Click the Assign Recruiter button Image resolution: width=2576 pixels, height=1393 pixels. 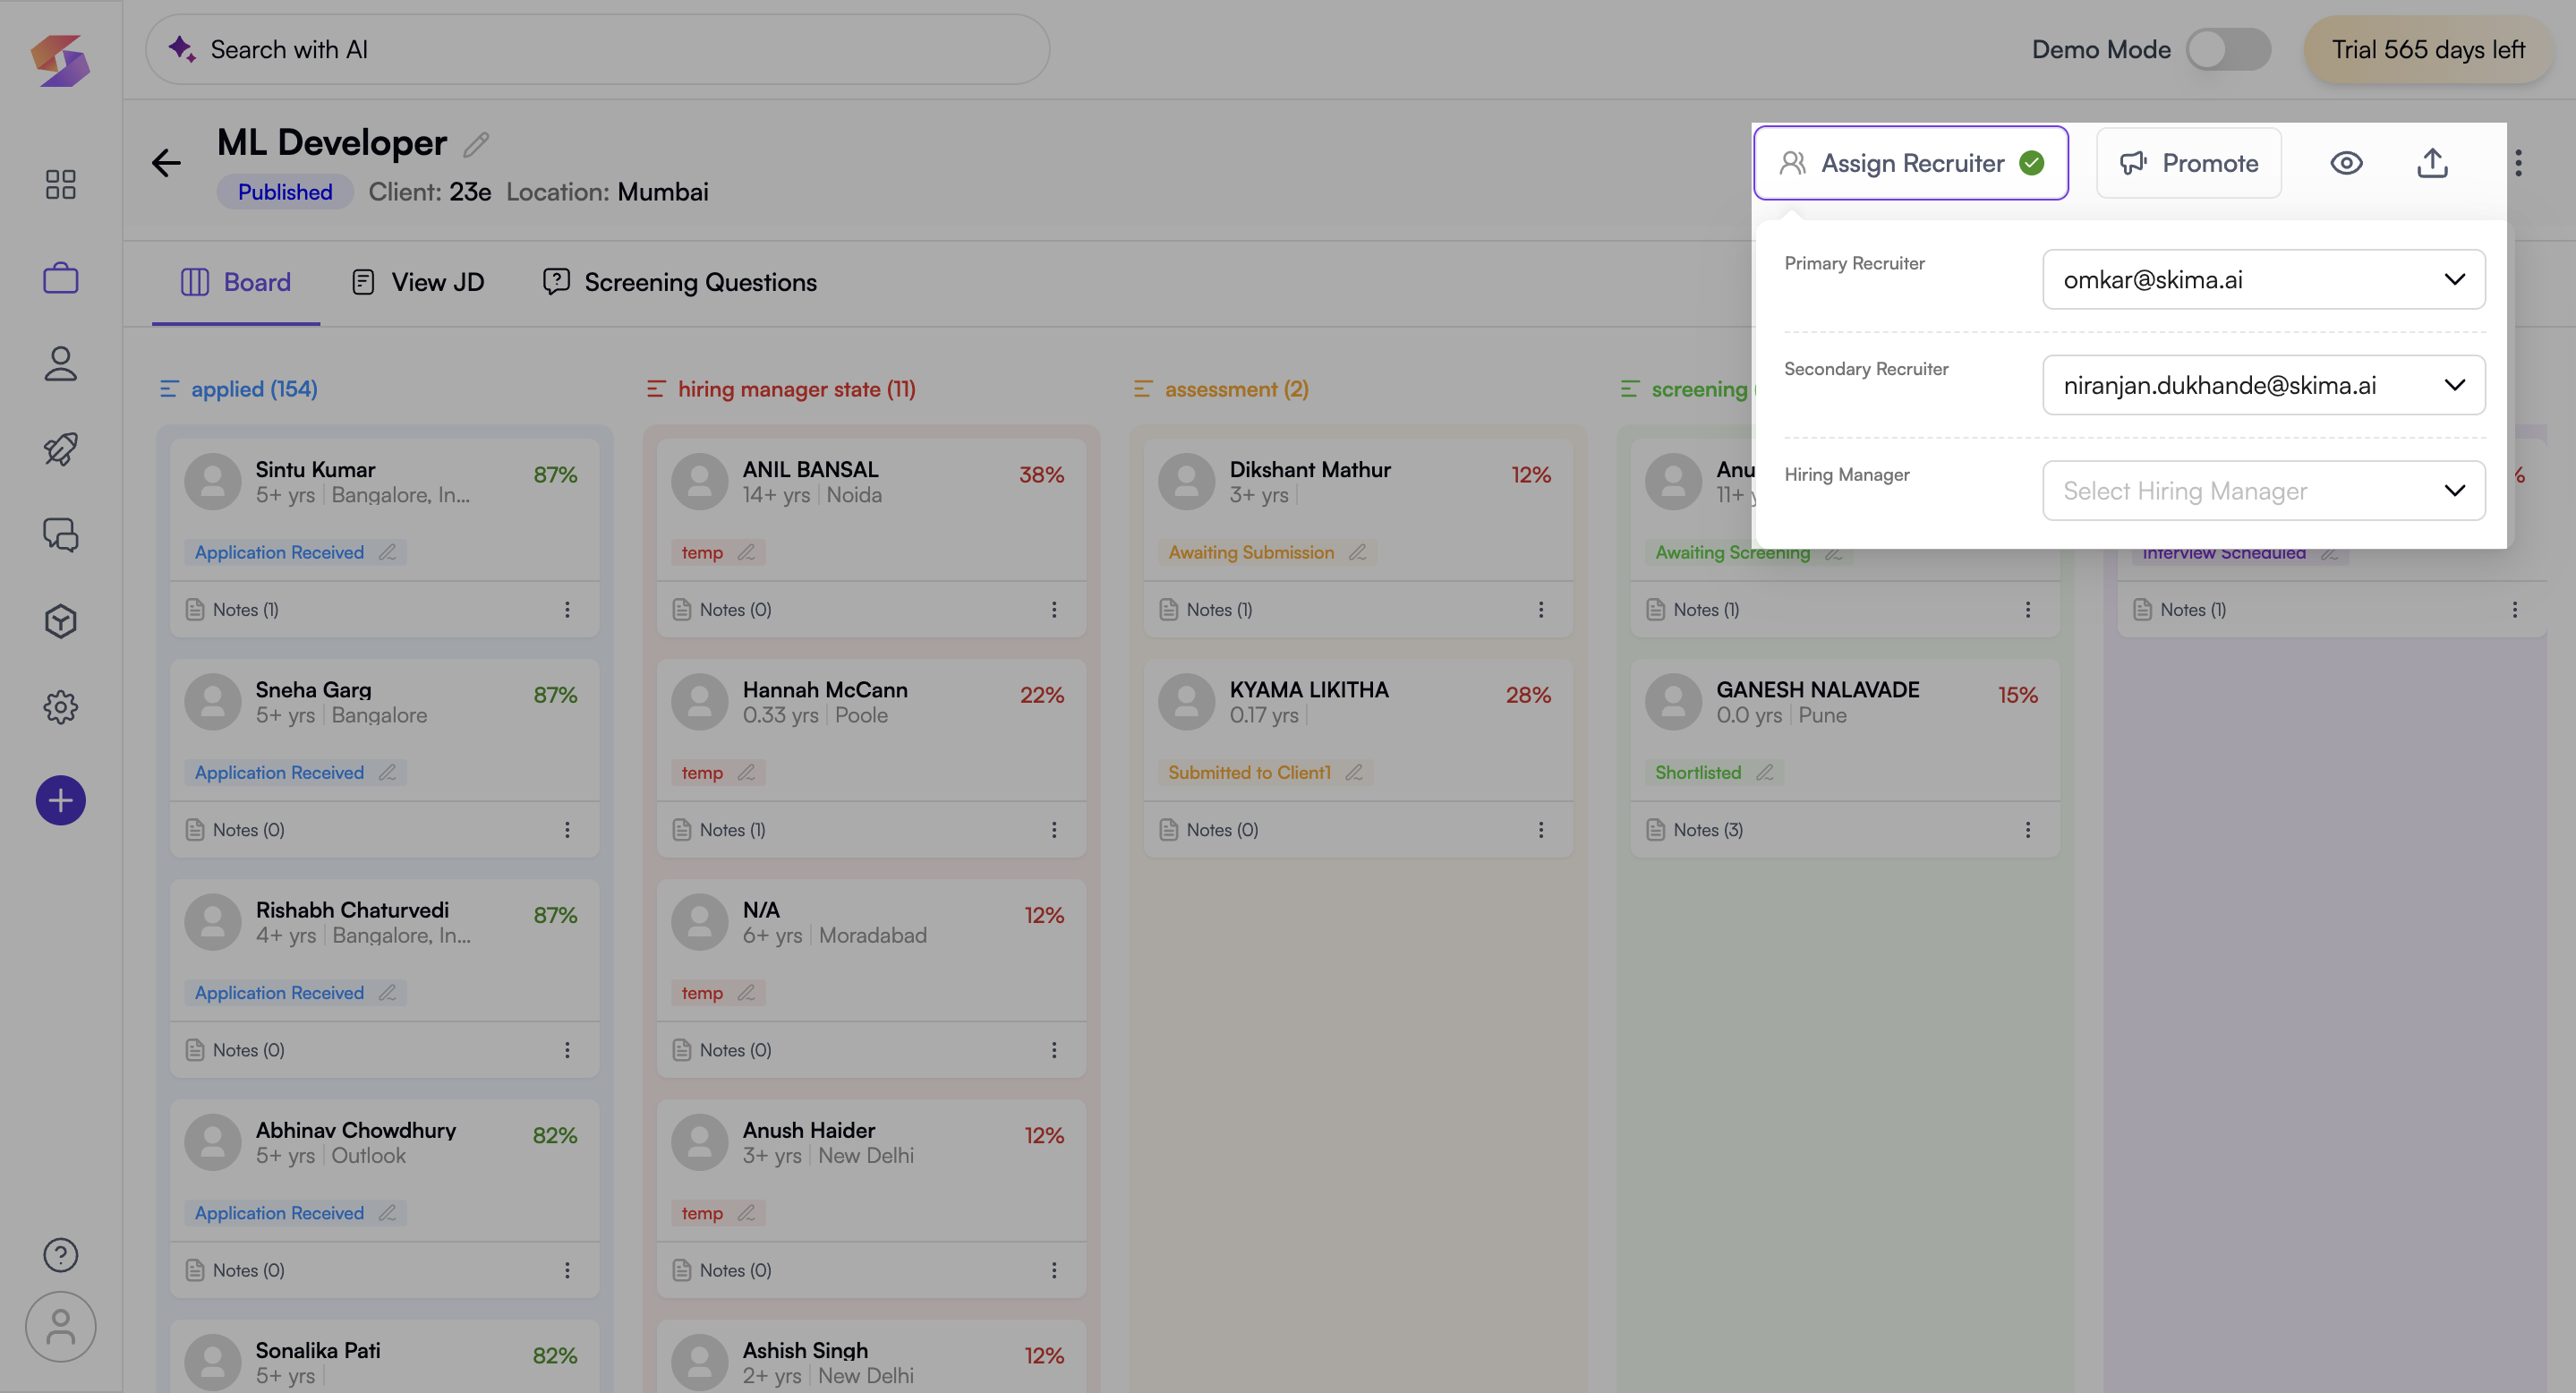click(x=1911, y=163)
